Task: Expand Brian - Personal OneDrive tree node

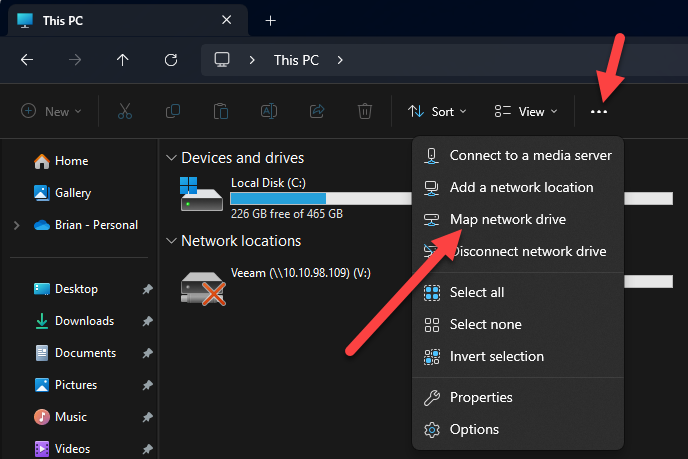Action: point(17,226)
